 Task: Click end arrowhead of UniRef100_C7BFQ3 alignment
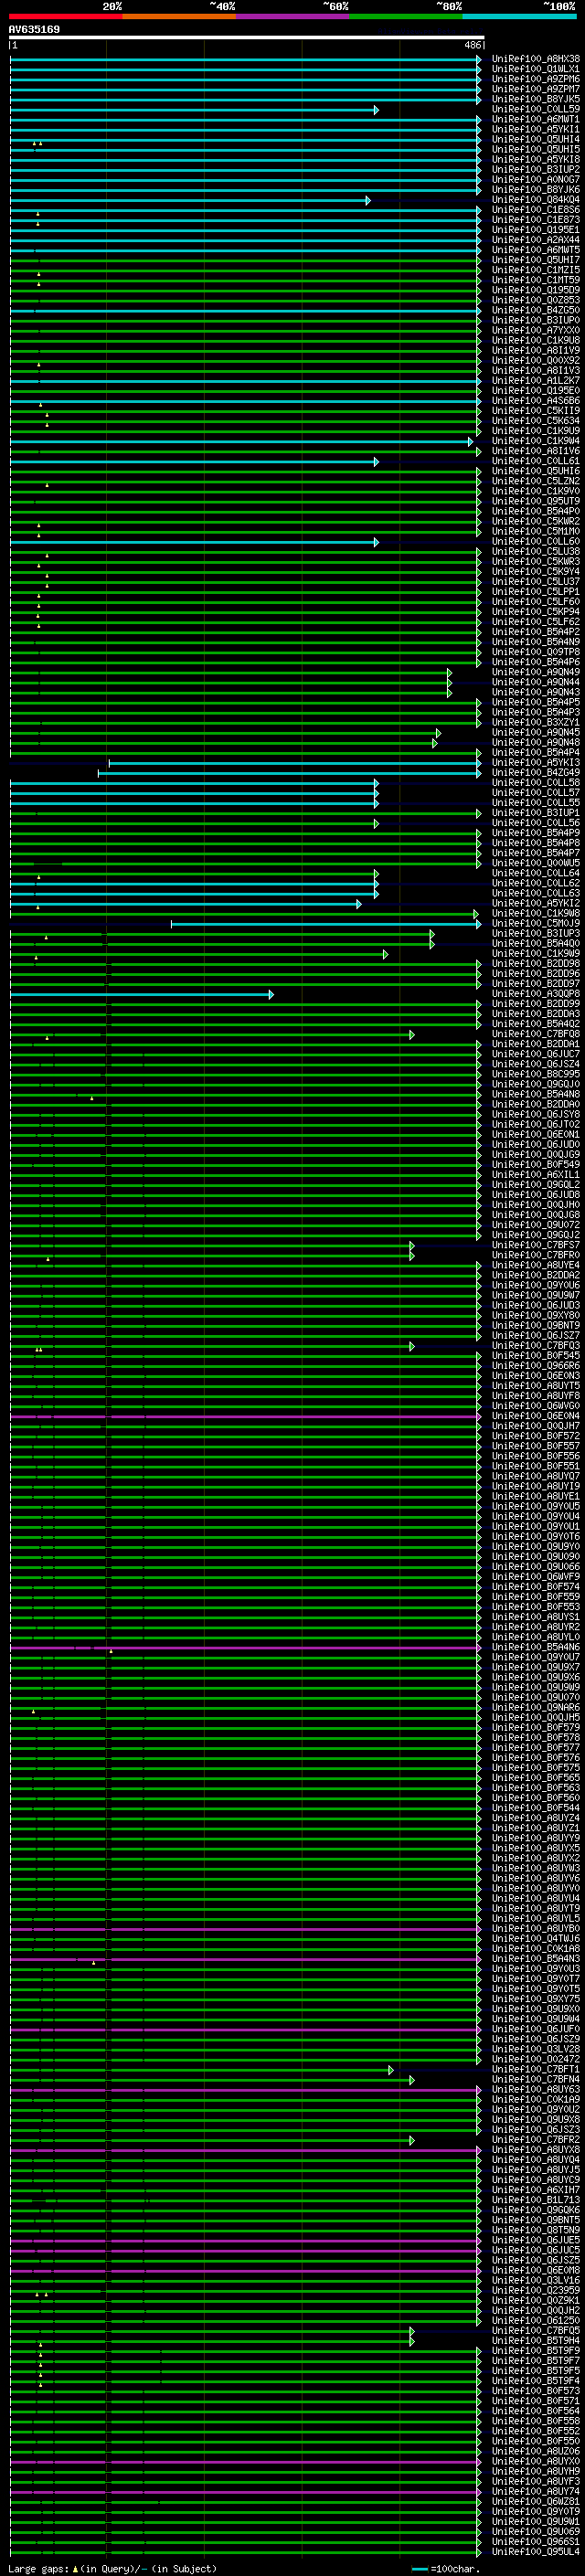pos(411,1346)
